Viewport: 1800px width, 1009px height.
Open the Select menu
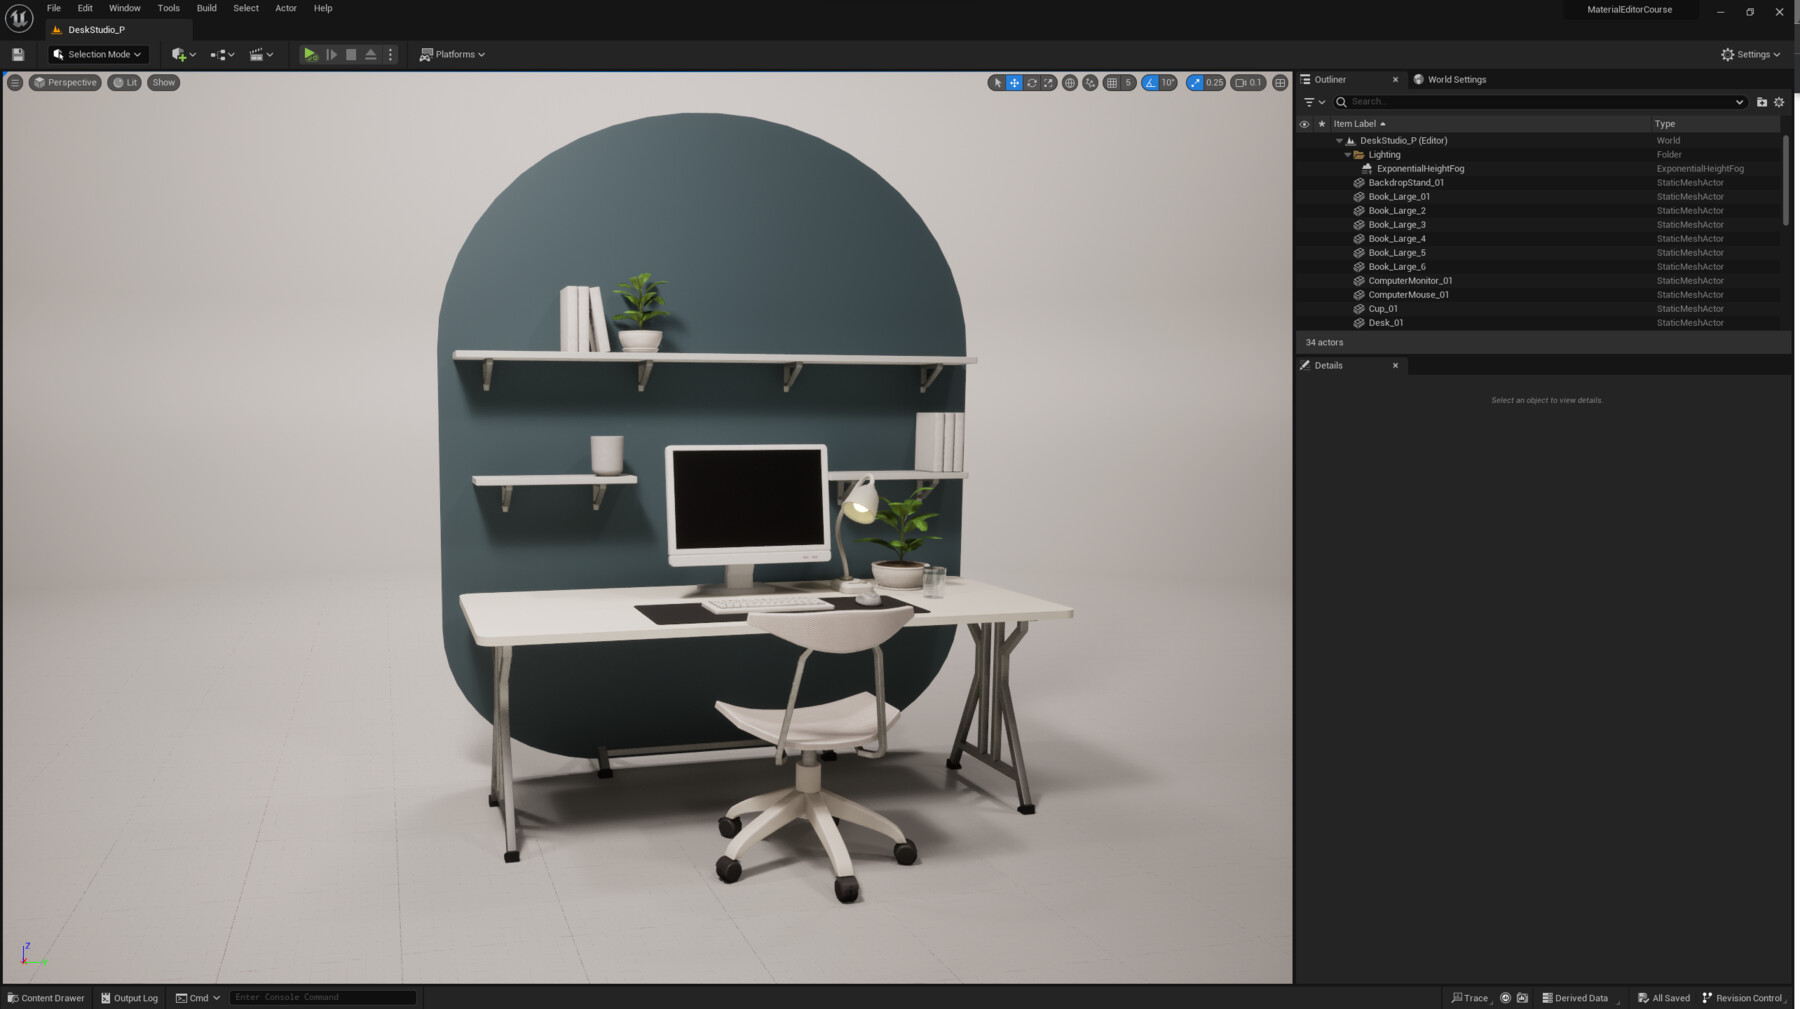coord(246,8)
